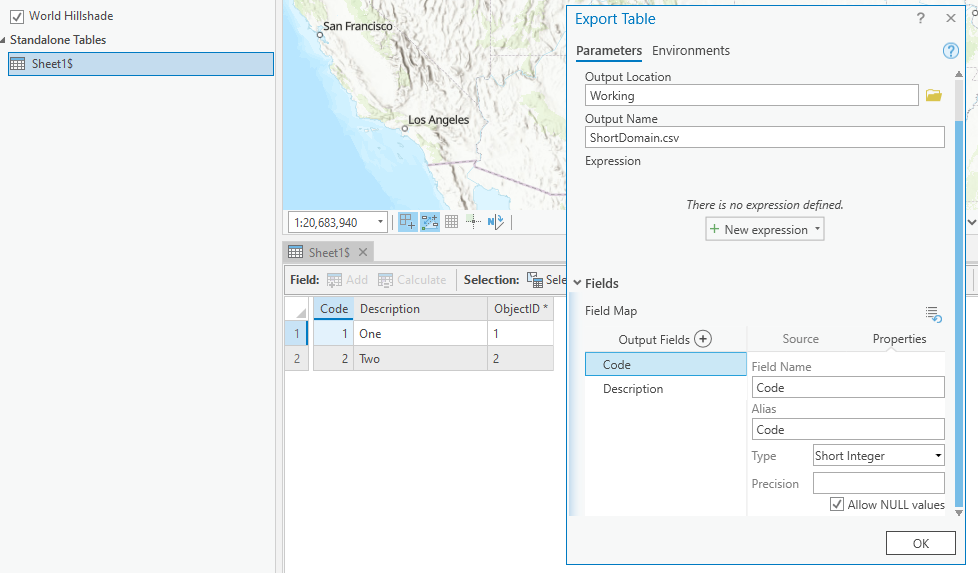Select the Parameters tab
The height and width of the screenshot is (573, 978).
click(609, 51)
